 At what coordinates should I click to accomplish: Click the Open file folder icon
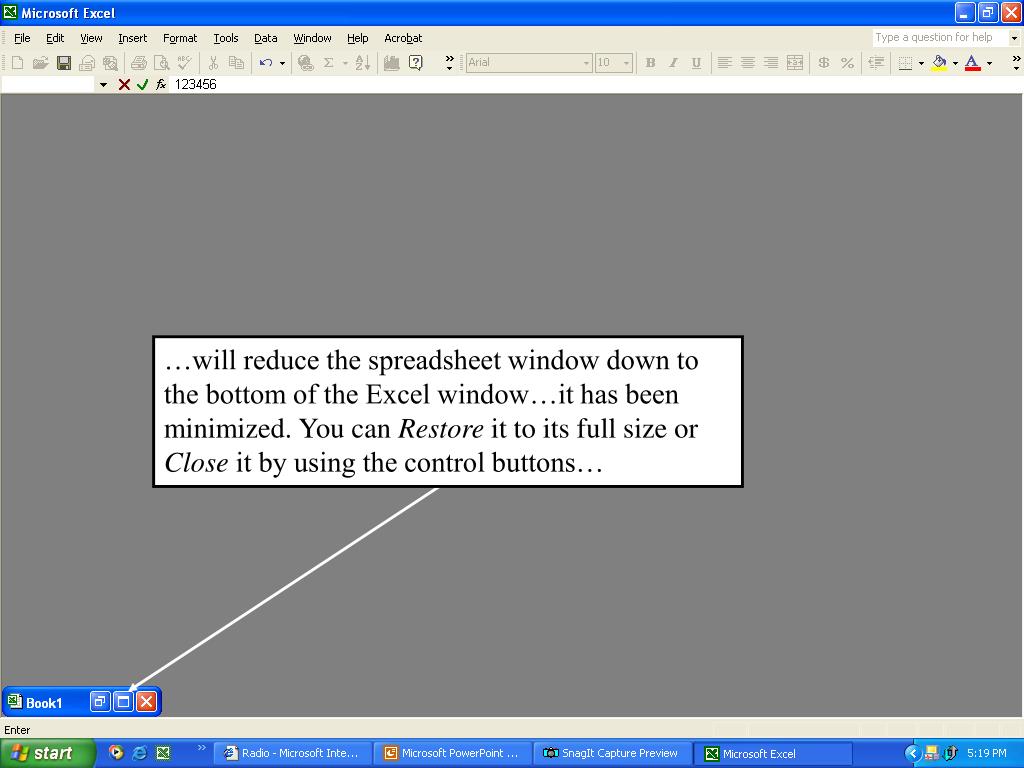[x=40, y=63]
